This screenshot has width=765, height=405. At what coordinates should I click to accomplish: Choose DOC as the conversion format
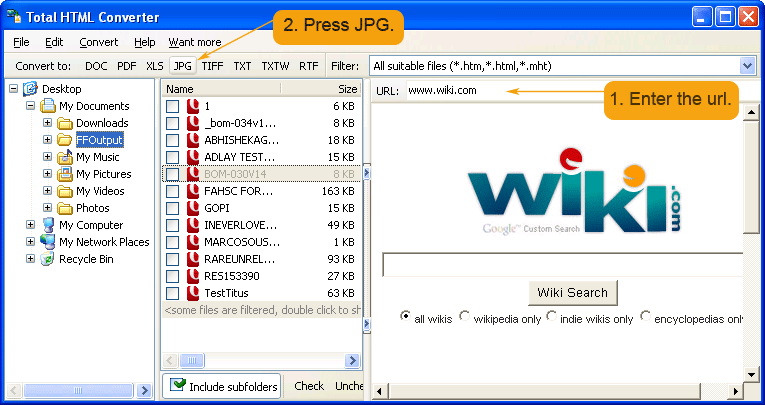[96, 66]
